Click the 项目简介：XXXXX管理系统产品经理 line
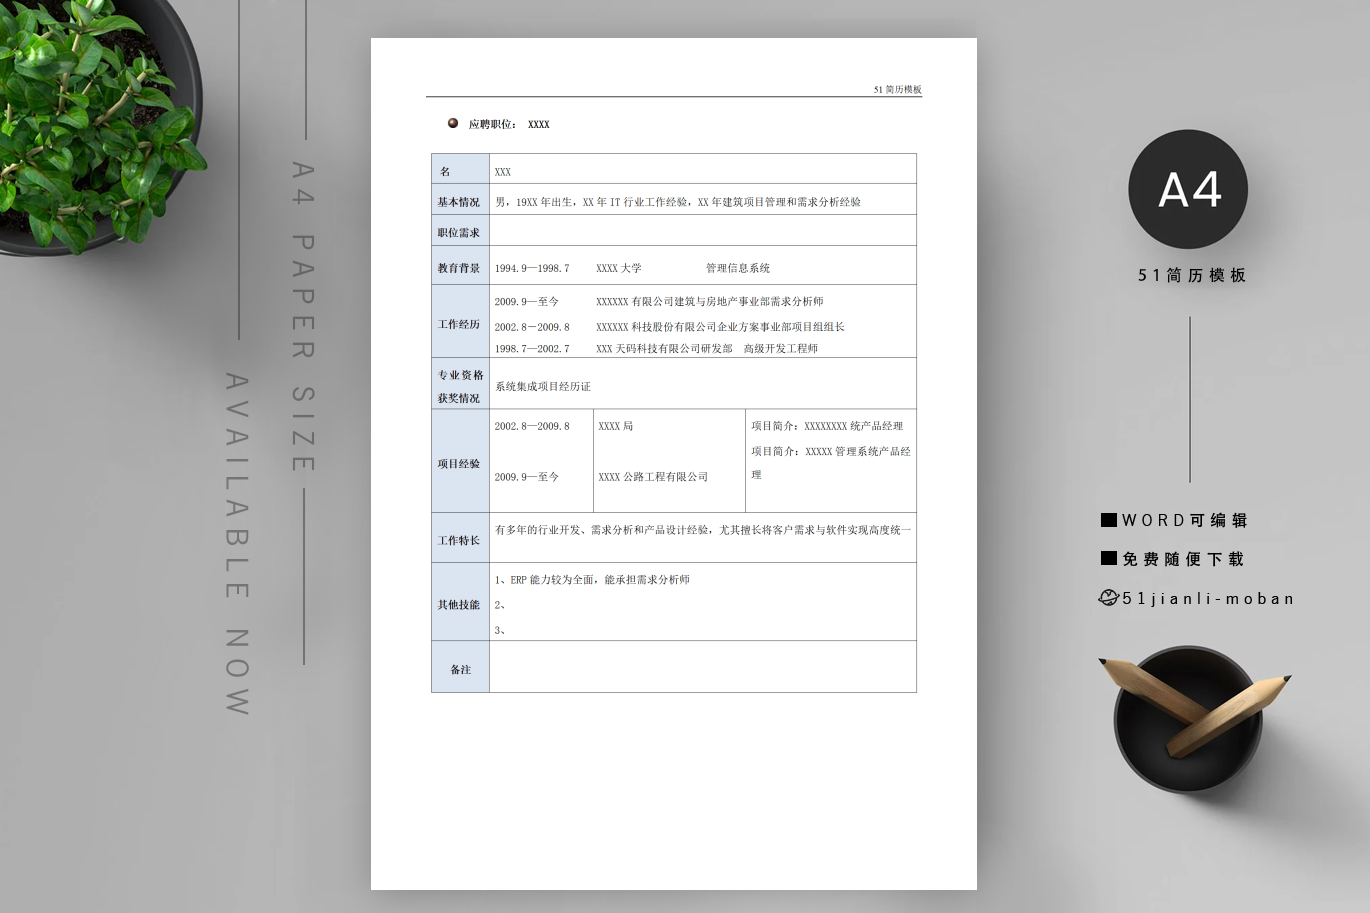Image resolution: width=1370 pixels, height=913 pixels. [x=831, y=463]
